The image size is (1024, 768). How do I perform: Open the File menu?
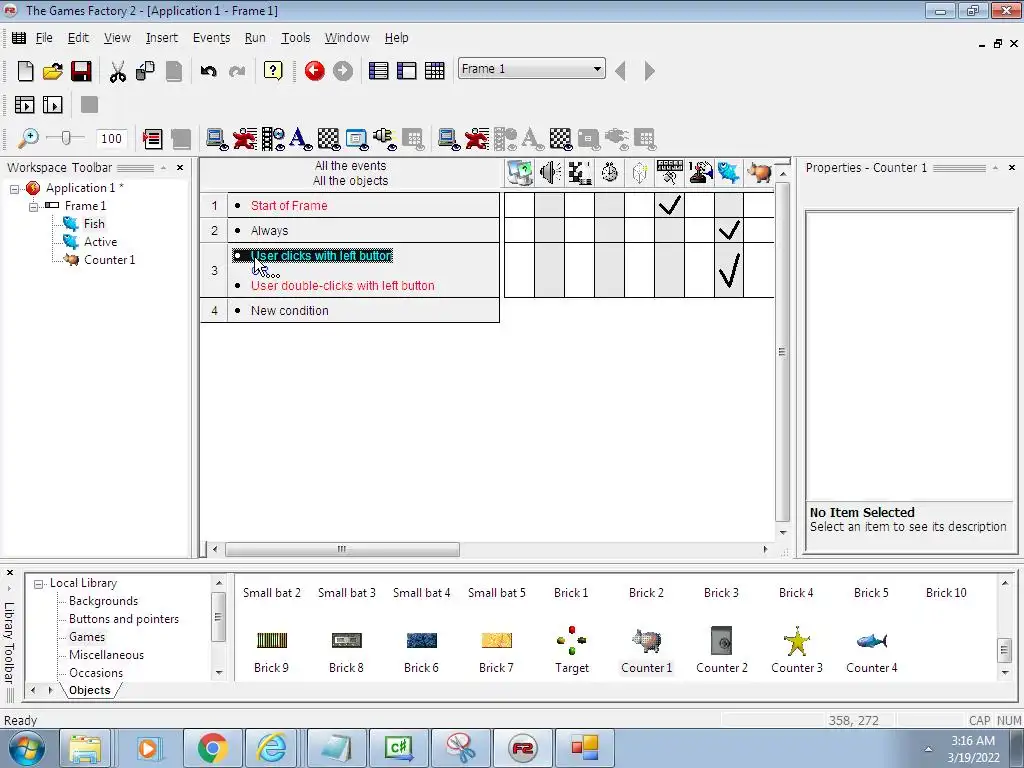44,38
